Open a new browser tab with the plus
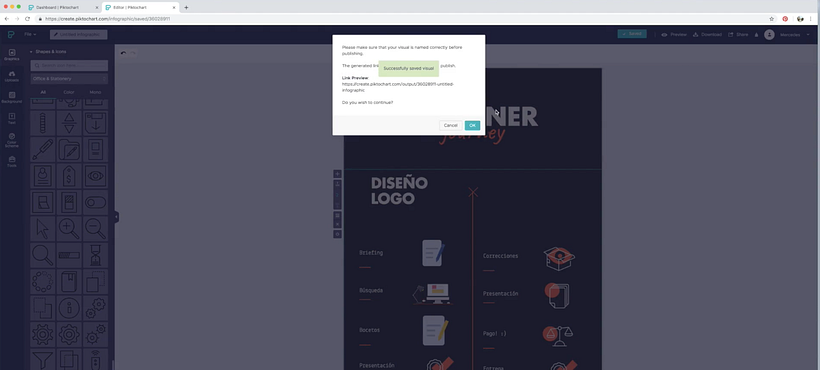820x370 pixels. pos(186,7)
